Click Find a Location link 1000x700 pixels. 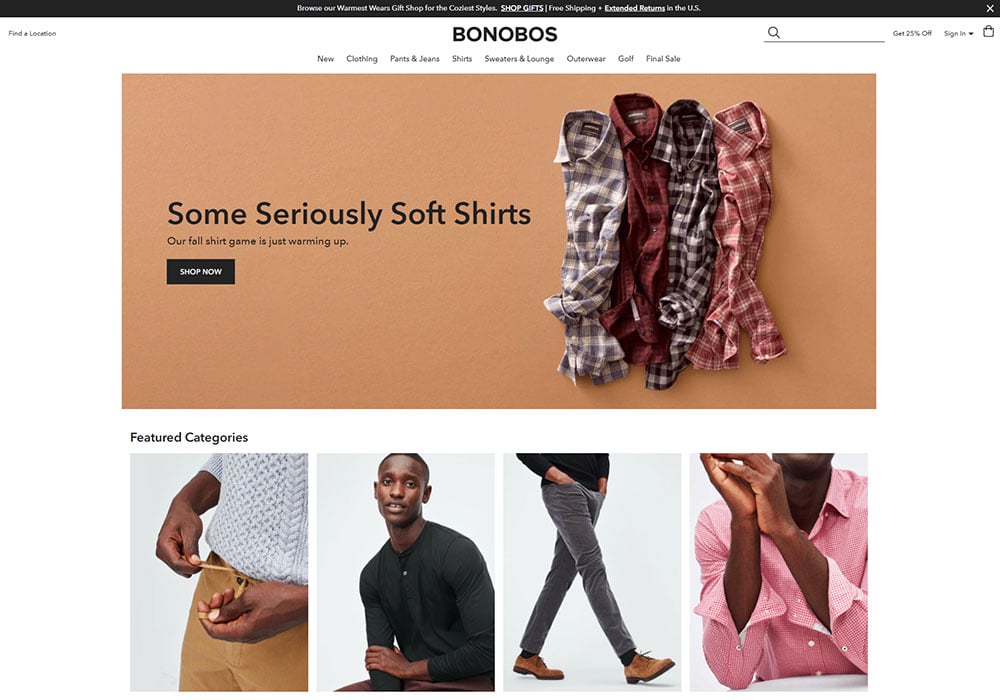[x=33, y=33]
